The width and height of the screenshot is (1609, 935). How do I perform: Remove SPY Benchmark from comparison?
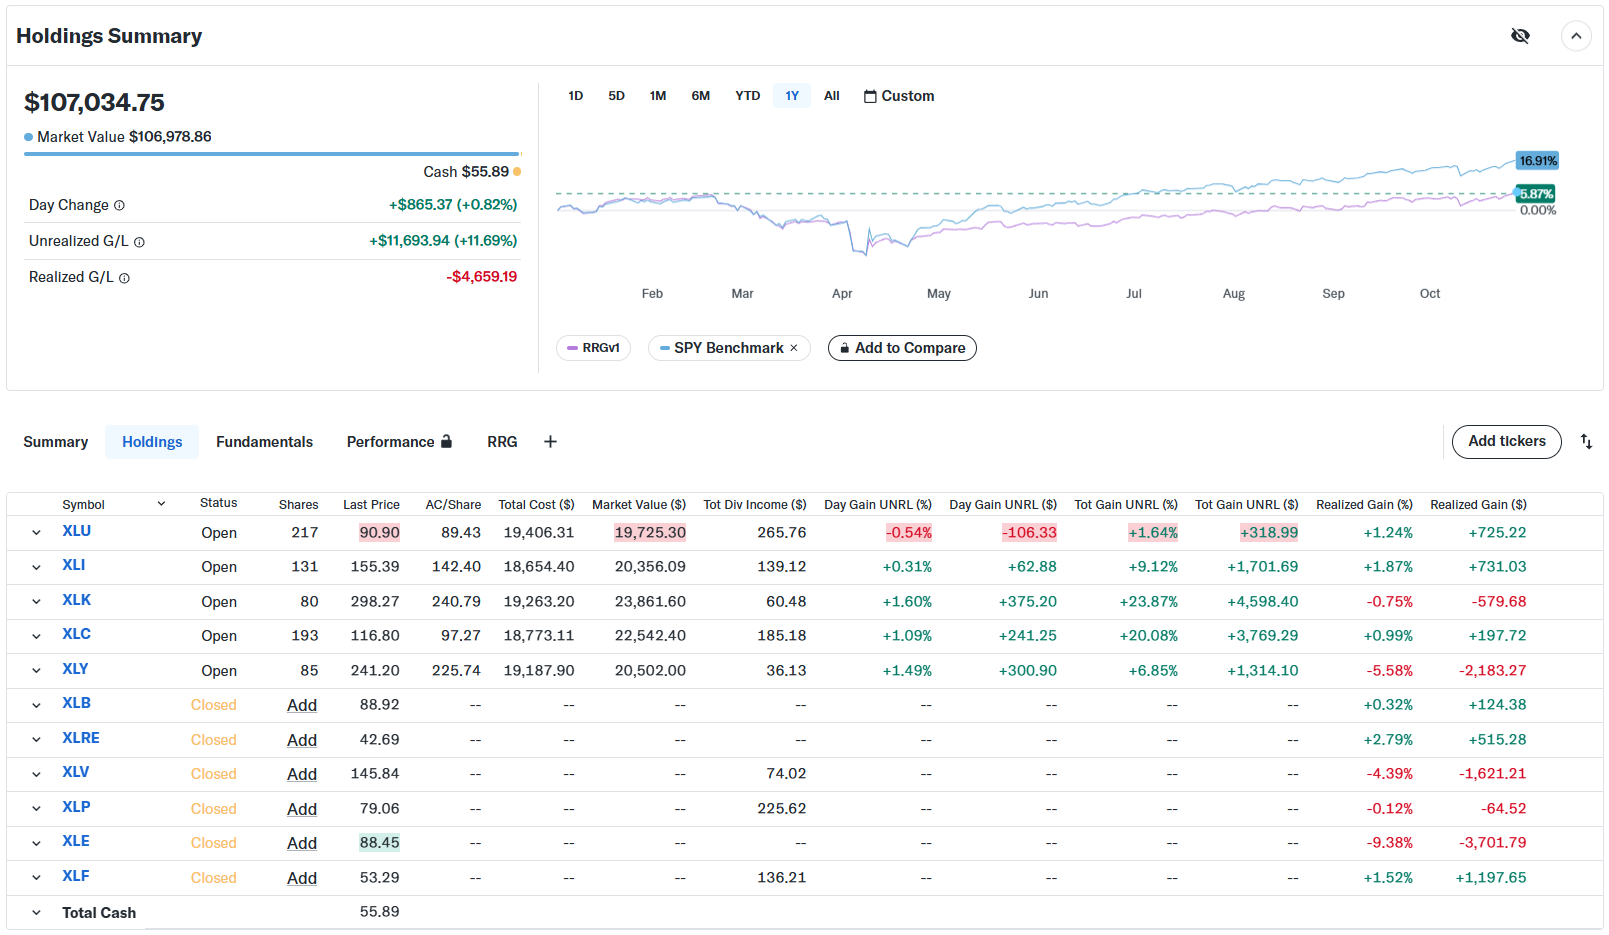[794, 348]
